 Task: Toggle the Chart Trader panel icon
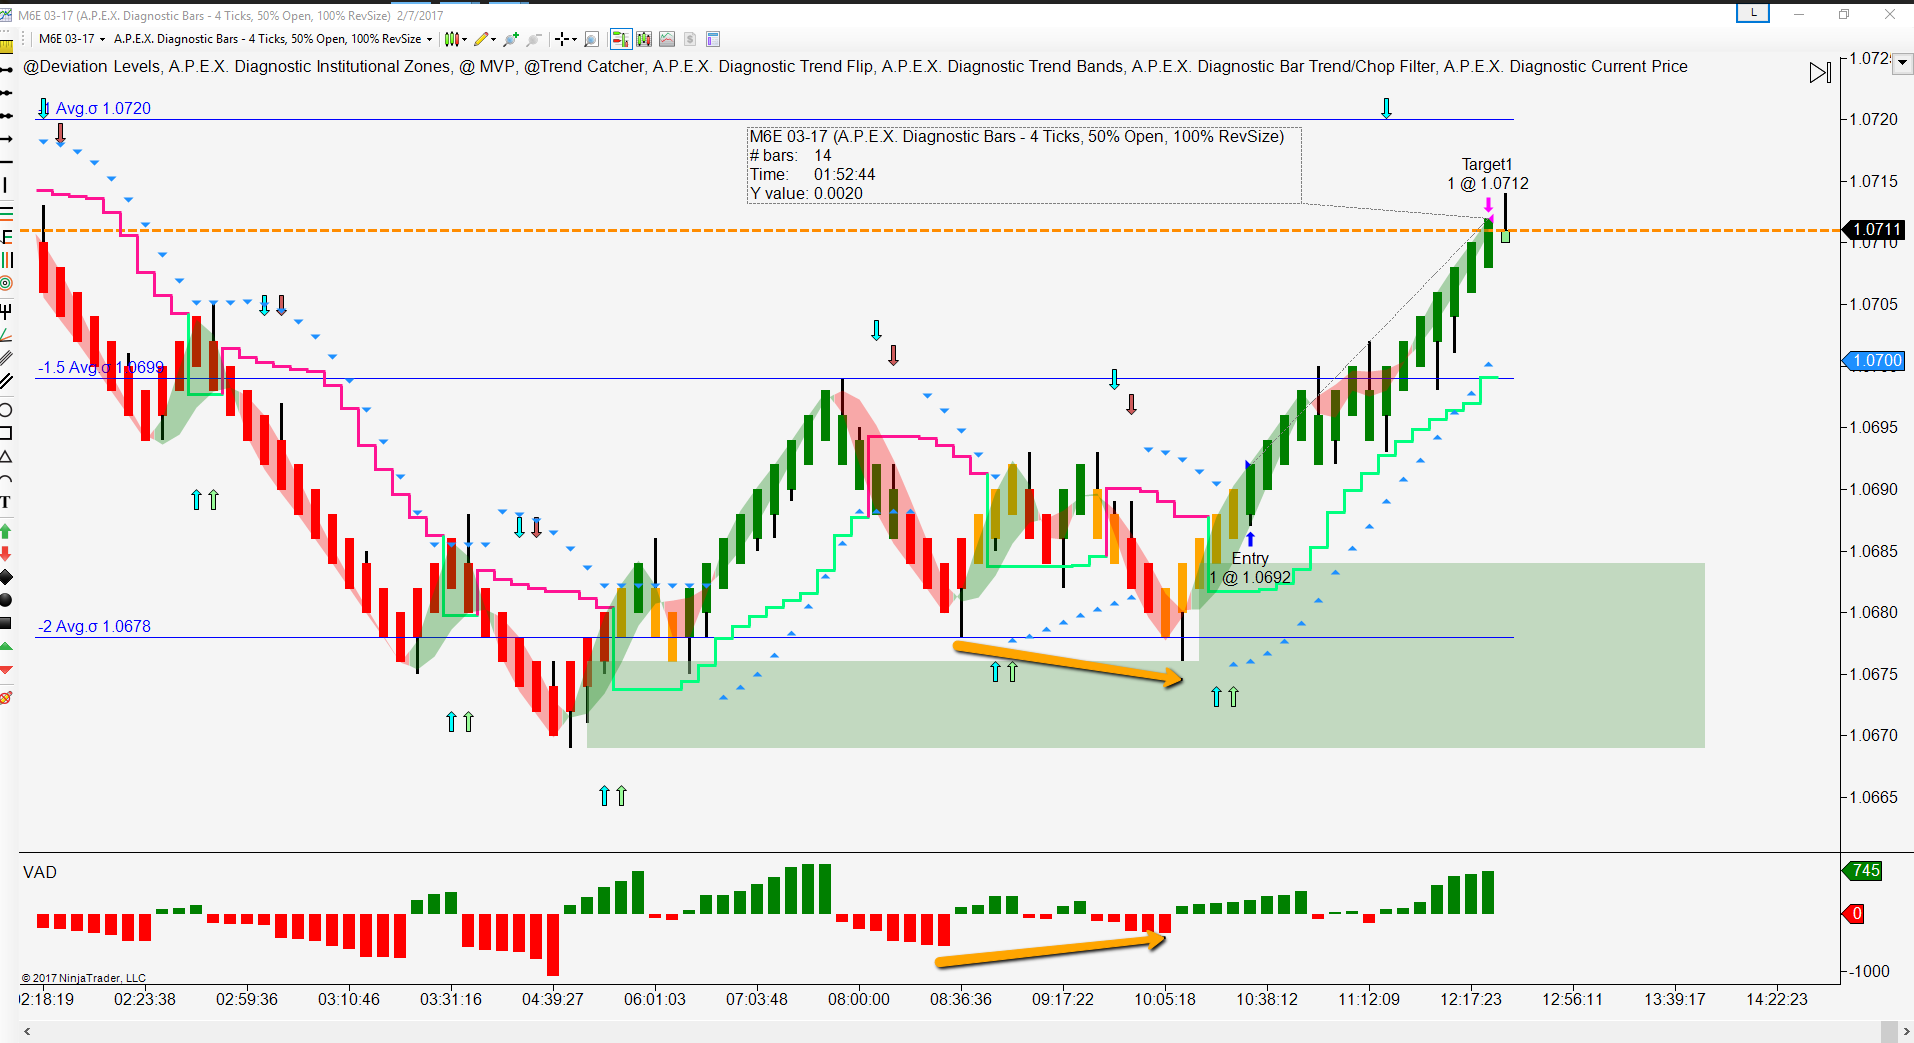(620, 39)
